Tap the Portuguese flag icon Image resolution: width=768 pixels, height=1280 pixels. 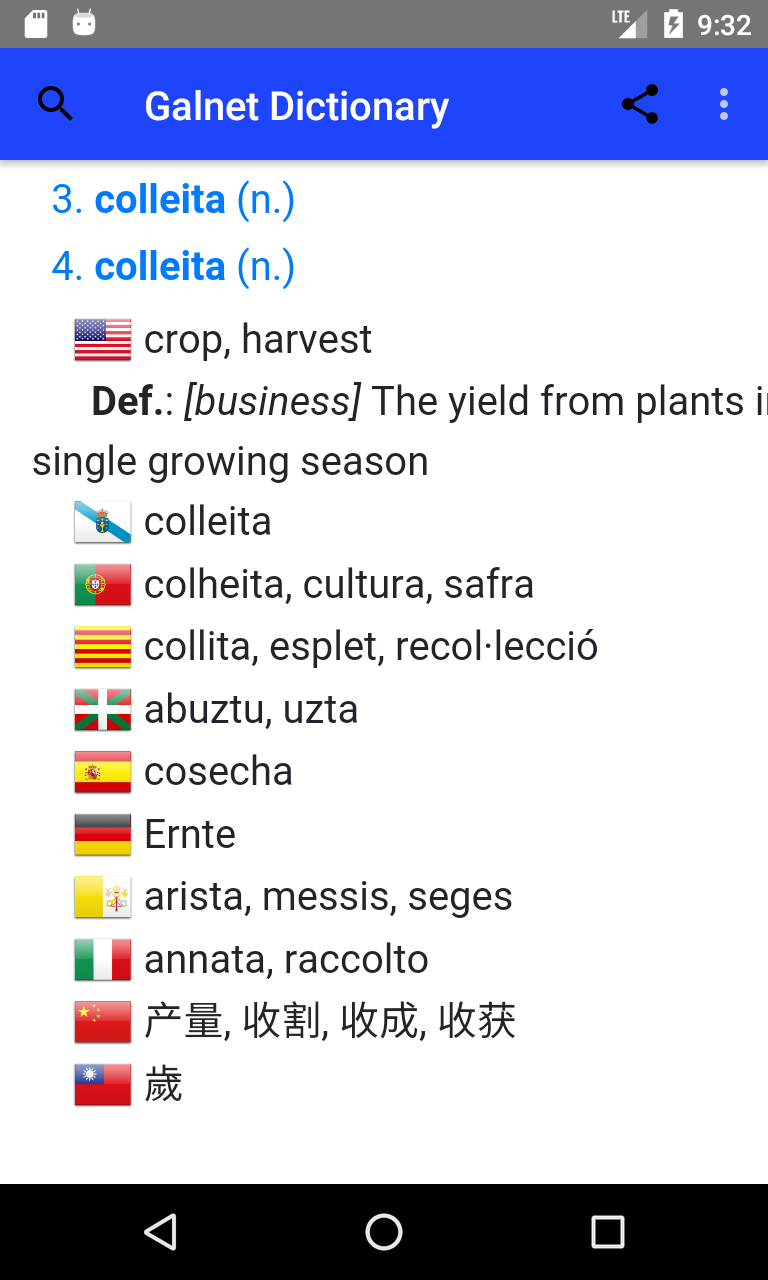click(103, 585)
